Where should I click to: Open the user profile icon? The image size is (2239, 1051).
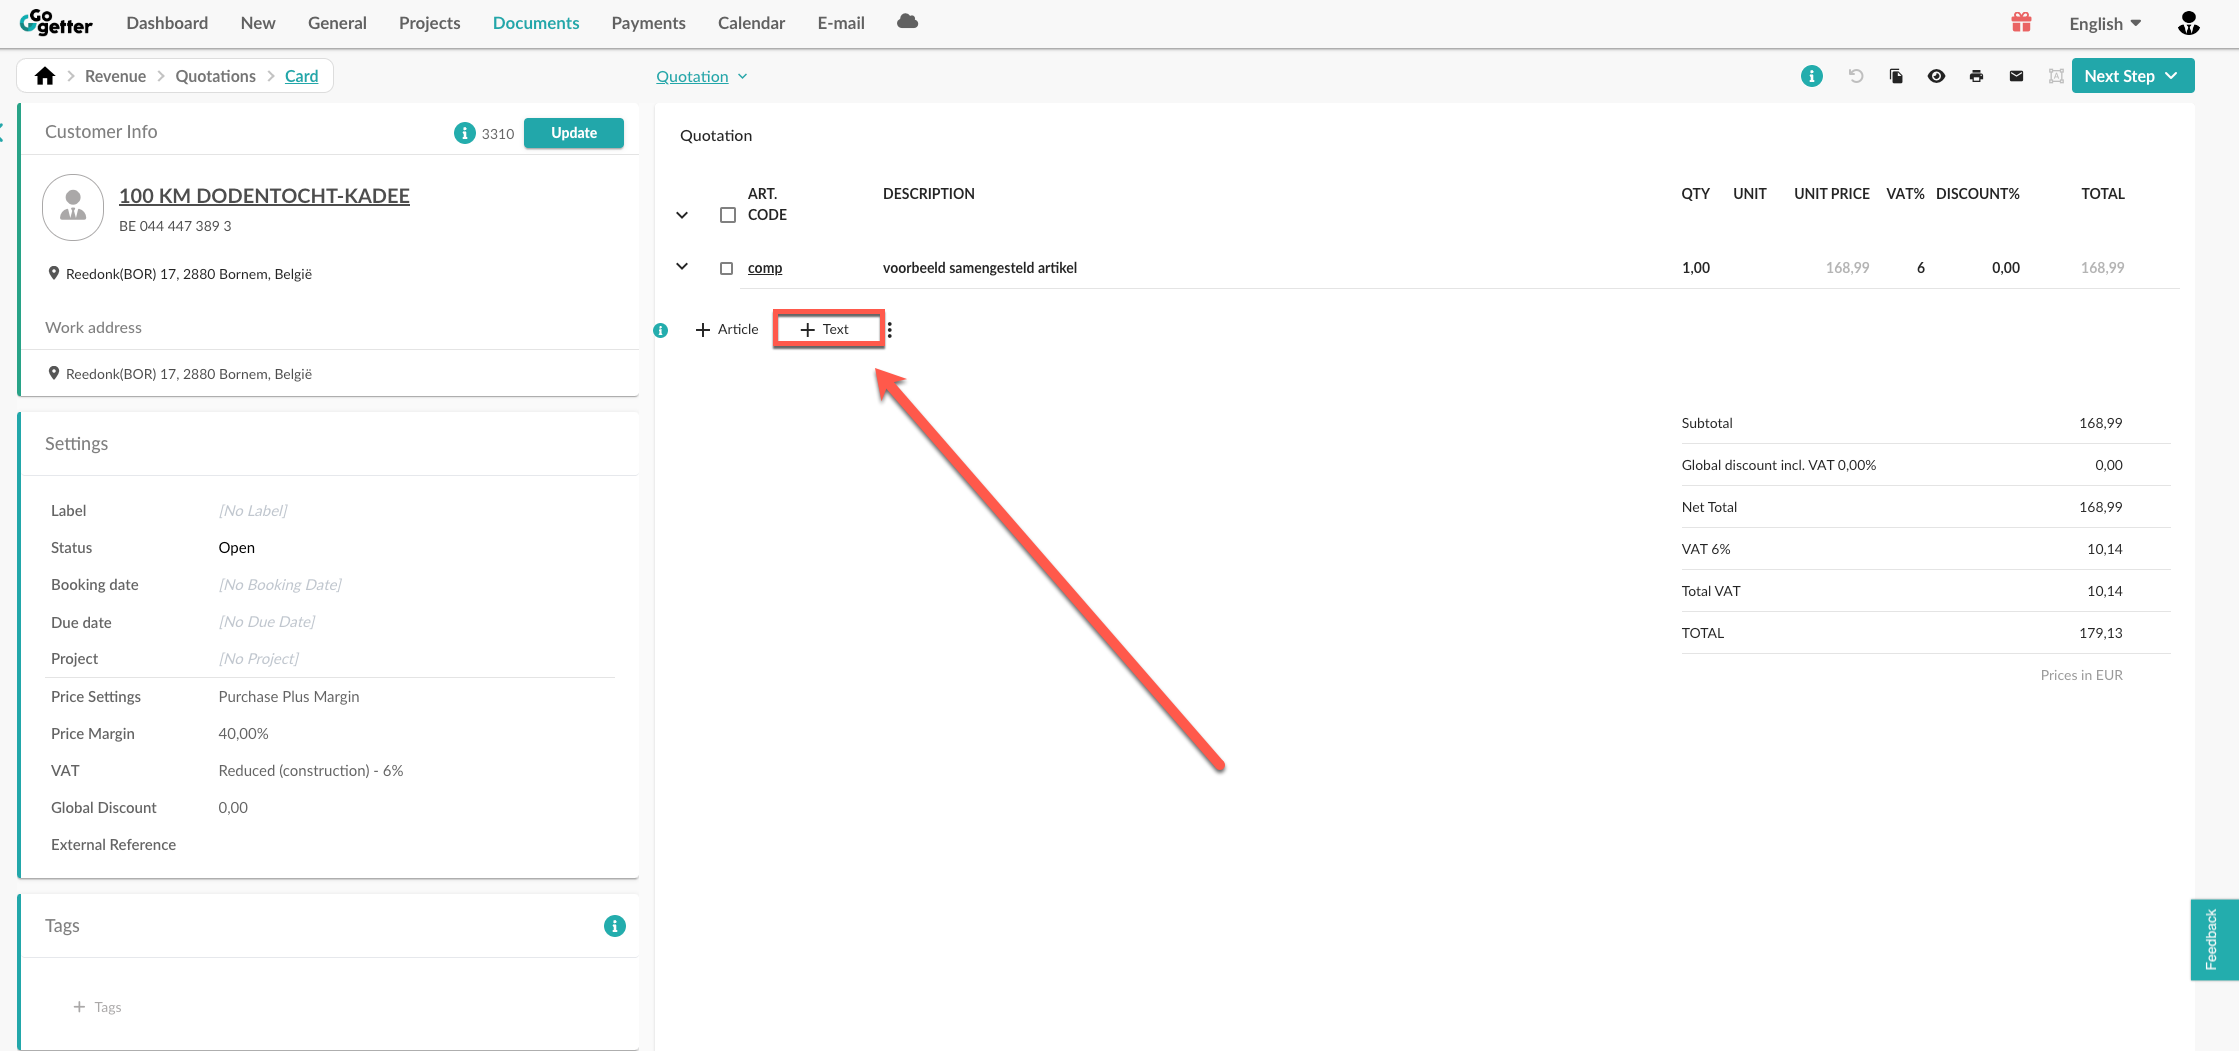point(2188,23)
